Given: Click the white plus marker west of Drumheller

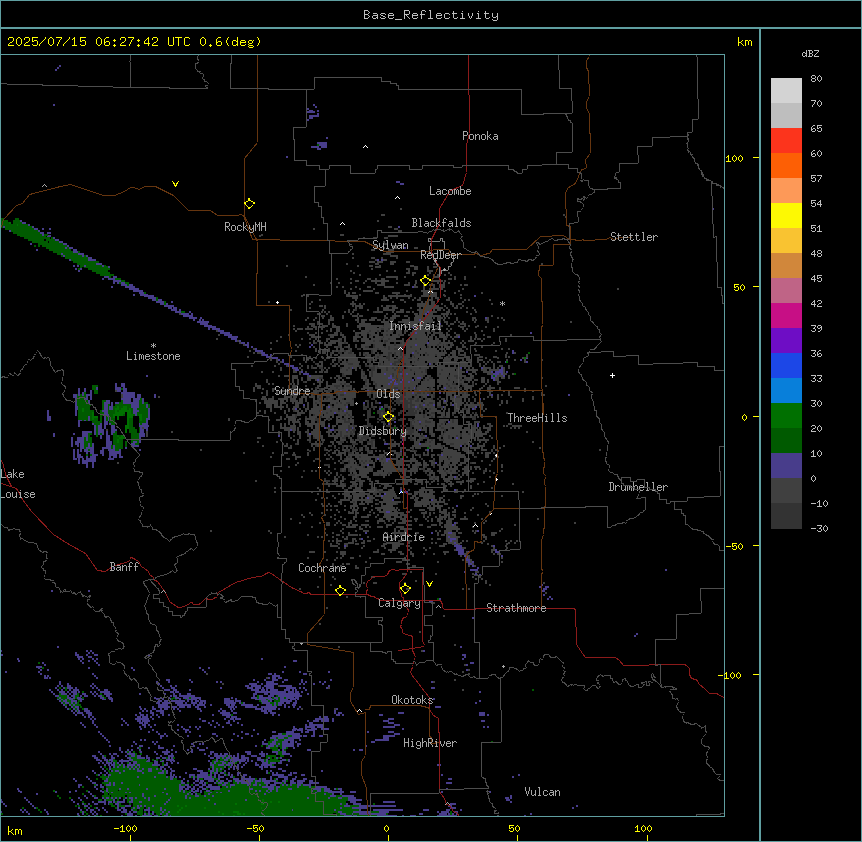Looking at the screenshot, I should (x=612, y=375).
